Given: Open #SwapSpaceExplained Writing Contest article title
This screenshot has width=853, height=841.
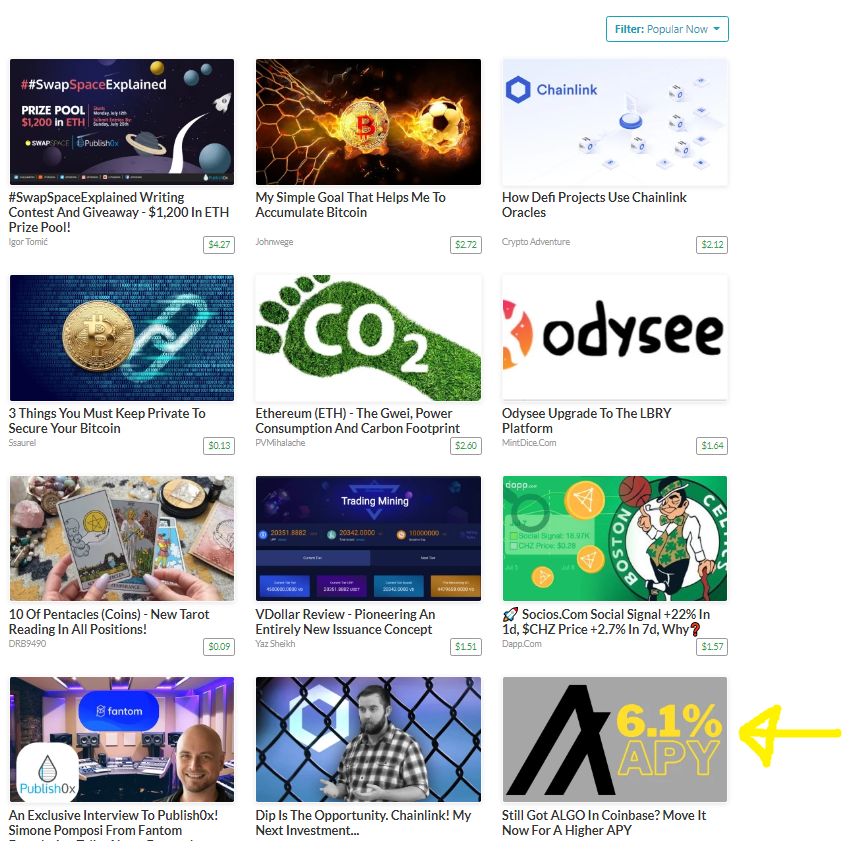Looking at the screenshot, I should tap(119, 212).
